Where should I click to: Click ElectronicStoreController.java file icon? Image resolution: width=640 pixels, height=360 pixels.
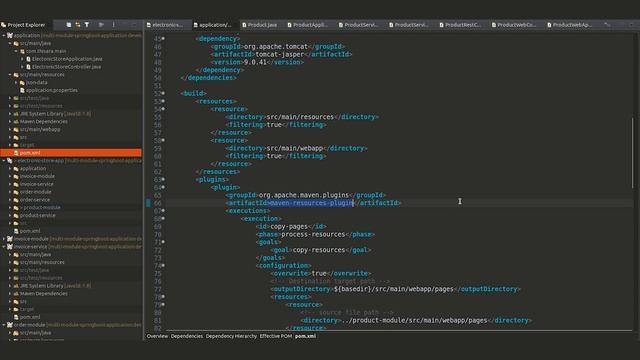tap(28, 67)
